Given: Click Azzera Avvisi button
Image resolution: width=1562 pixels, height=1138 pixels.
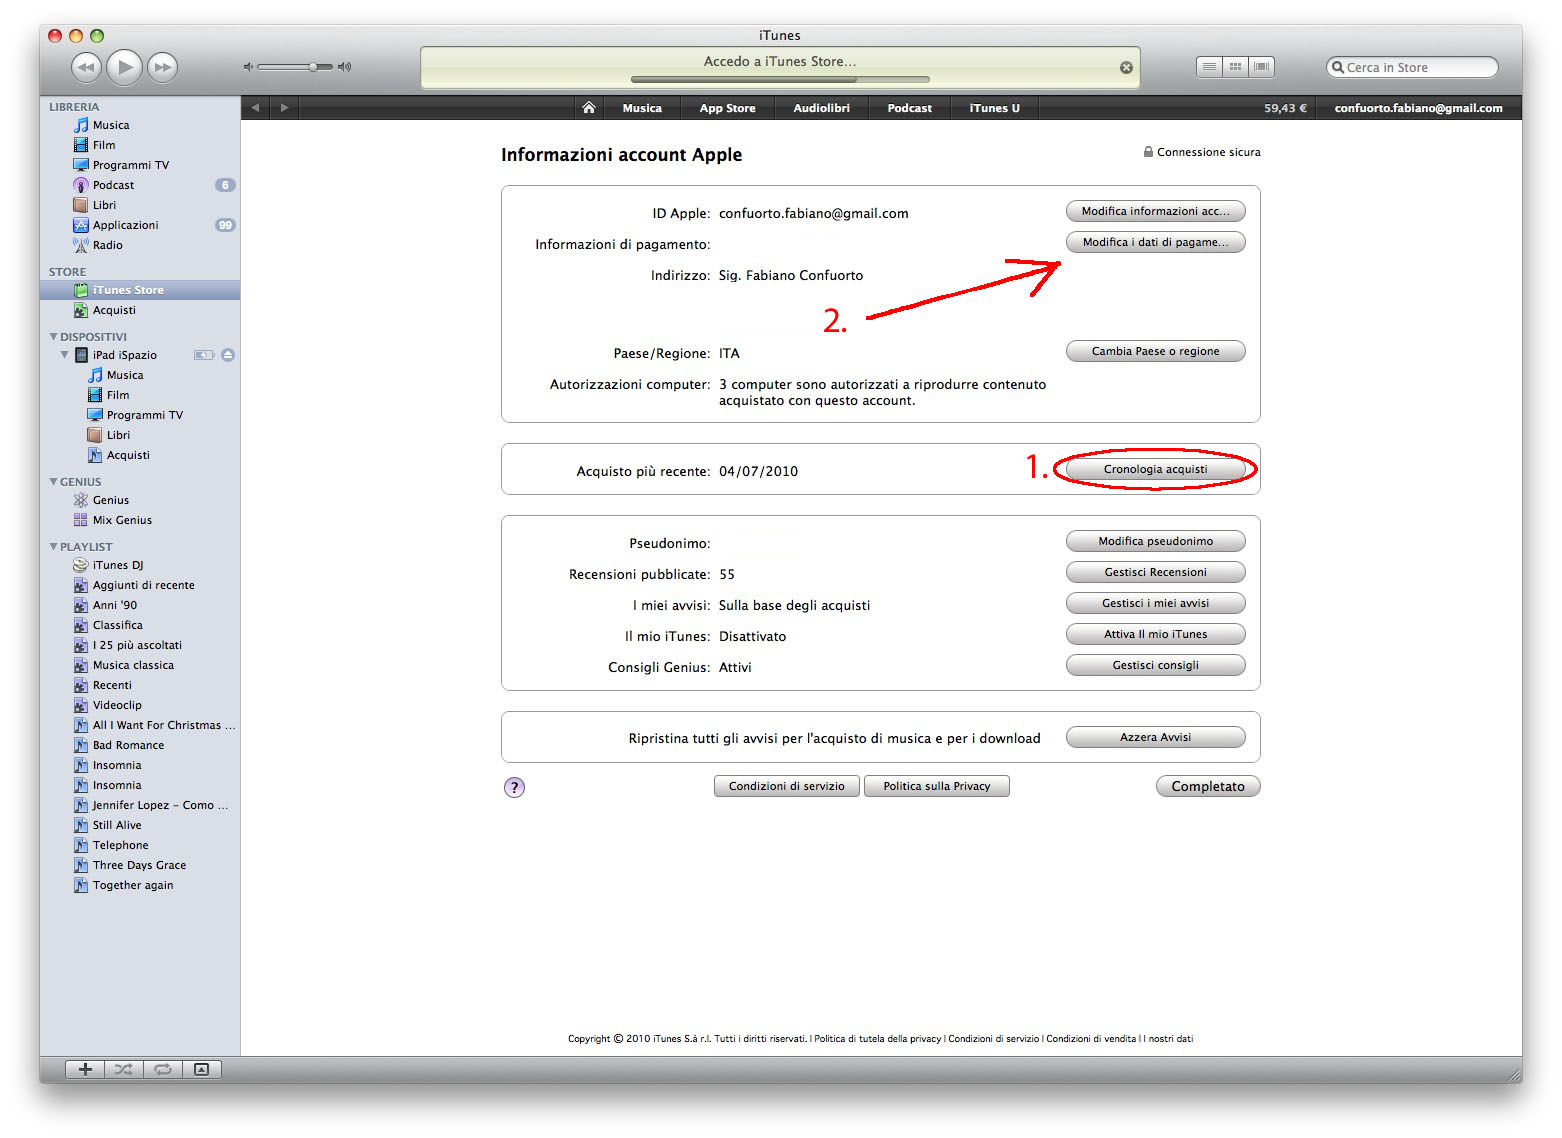Looking at the screenshot, I should pos(1155,737).
